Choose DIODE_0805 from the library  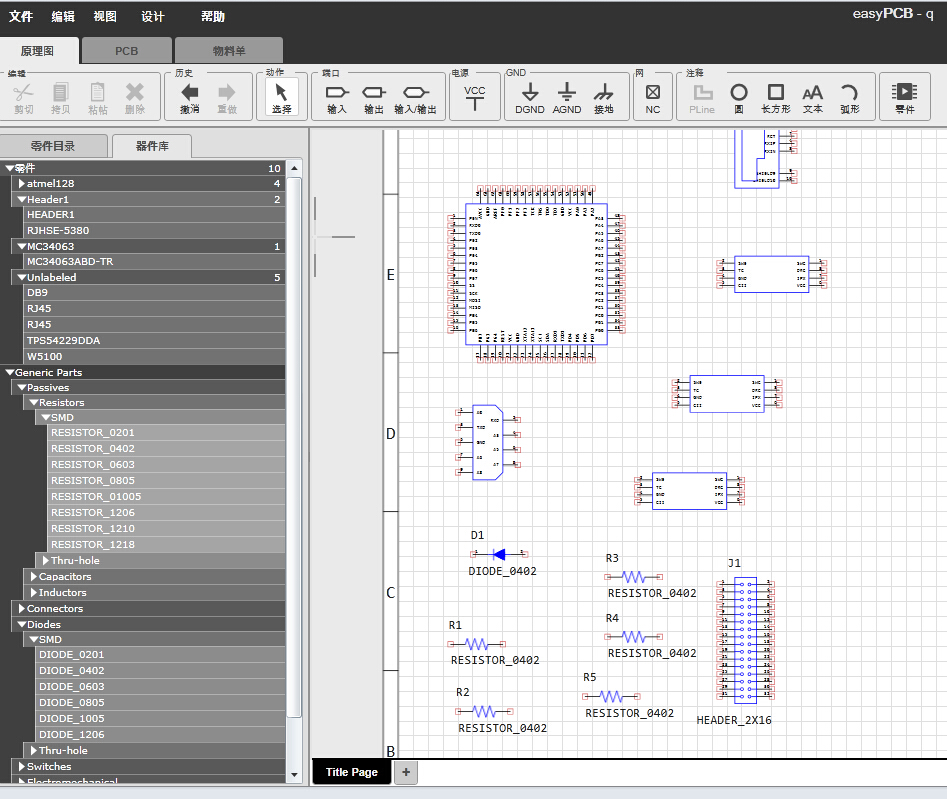(161, 703)
